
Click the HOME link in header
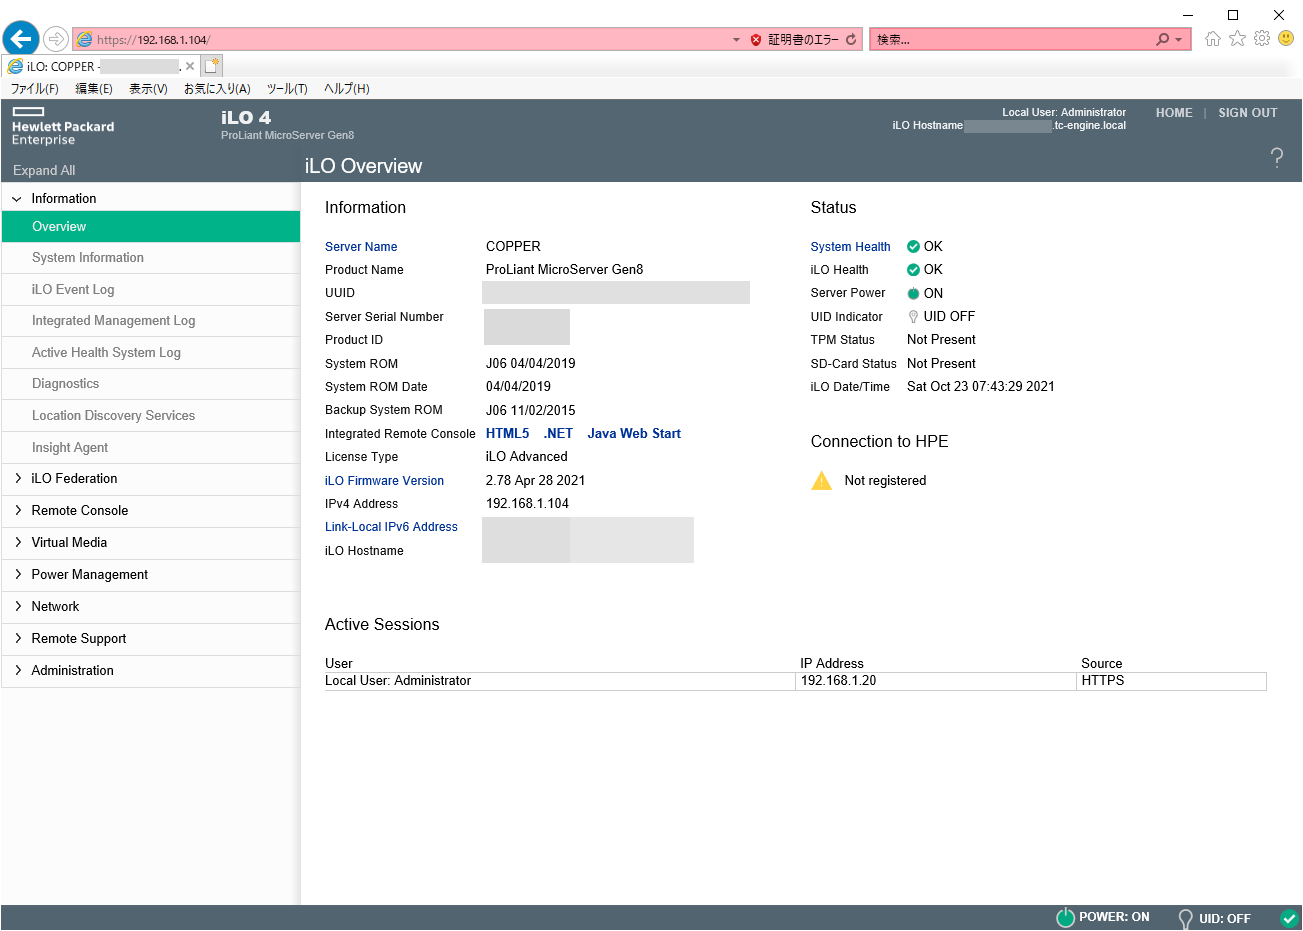[1174, 113]
